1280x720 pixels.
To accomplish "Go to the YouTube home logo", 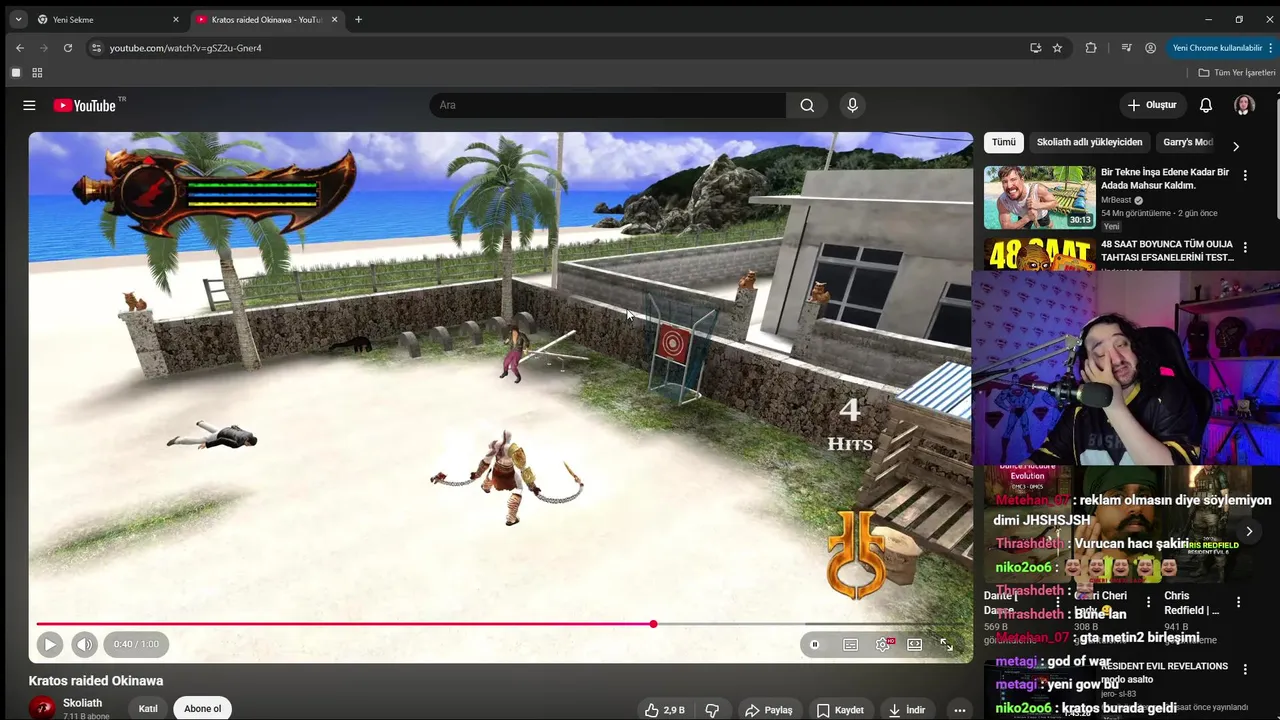I will pyautogui.click(x=84, y=105).
